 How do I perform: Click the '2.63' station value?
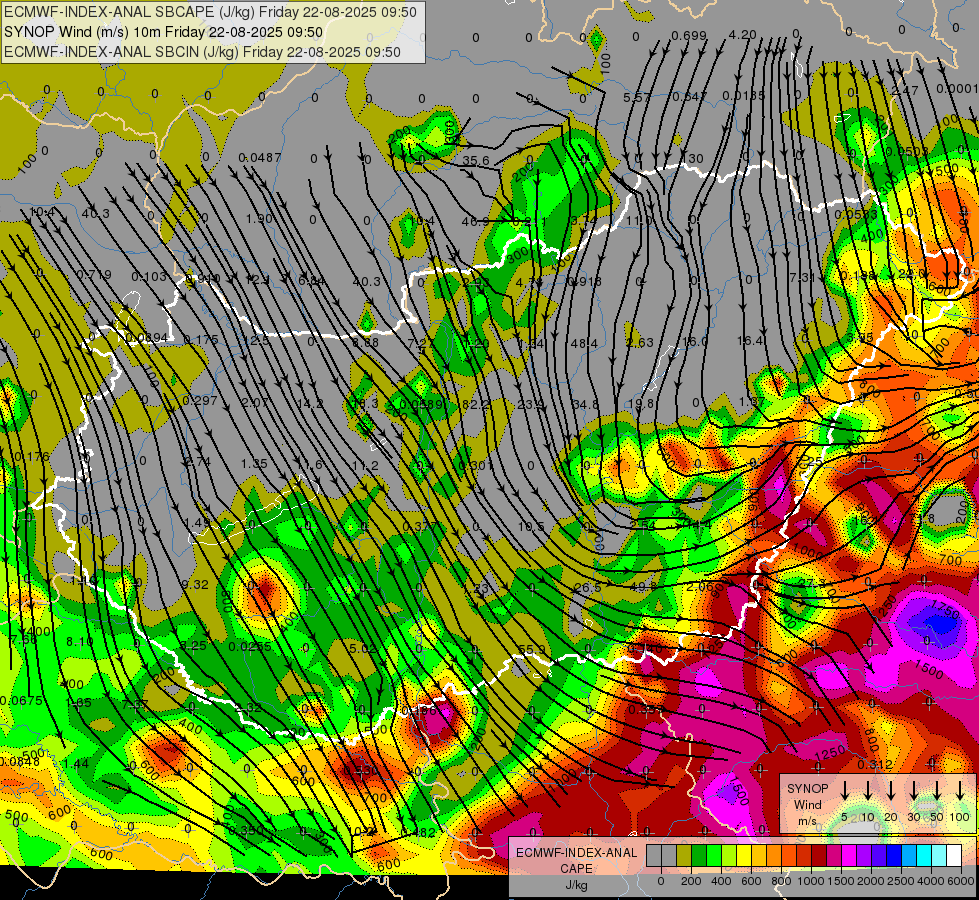pos(640,342)
